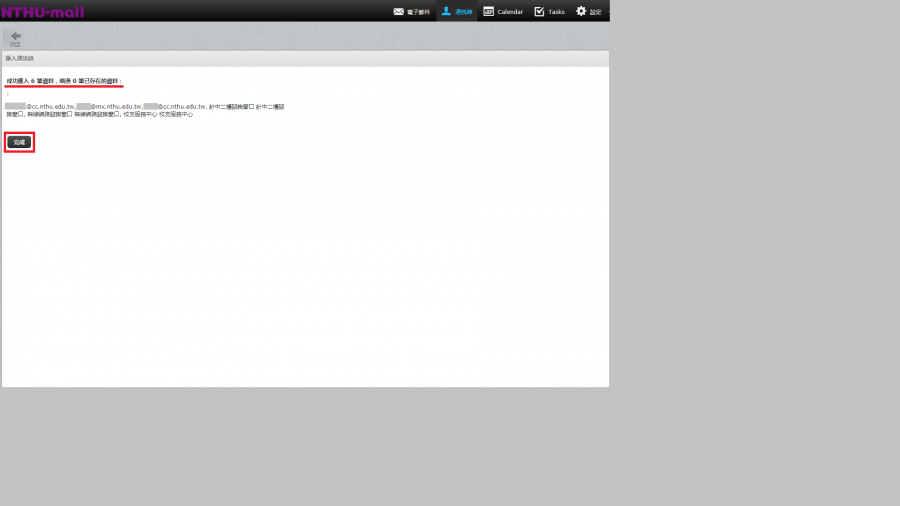
Task: Open the settings gear icon
Action: click(581, 11)
